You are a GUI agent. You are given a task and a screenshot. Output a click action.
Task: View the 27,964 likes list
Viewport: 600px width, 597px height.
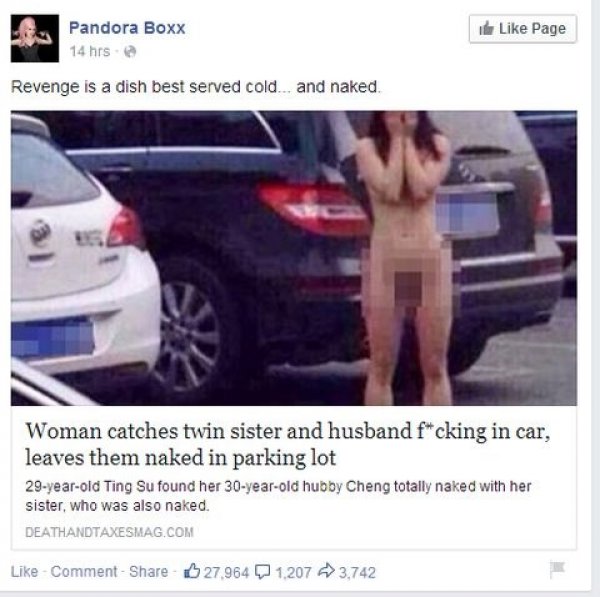pos(226,573)
